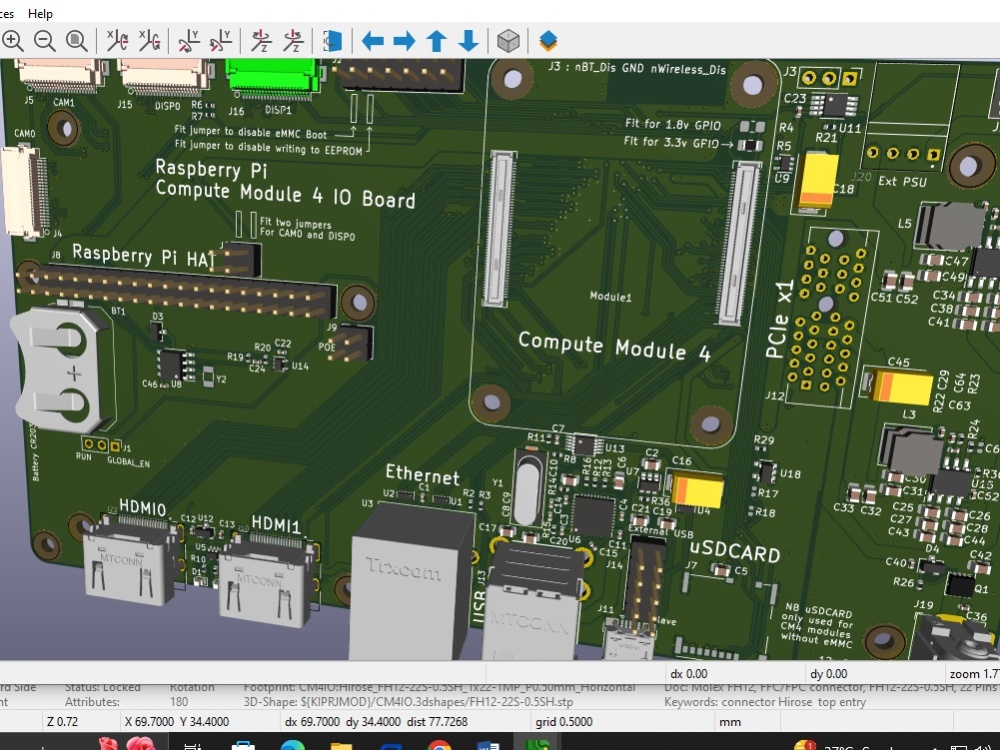
Task: Select the Zoom In tool
Action: [x=14, y=41]
